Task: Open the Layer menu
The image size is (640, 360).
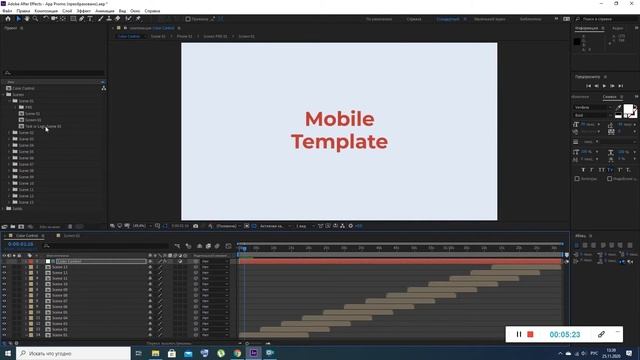Action: 67,11
